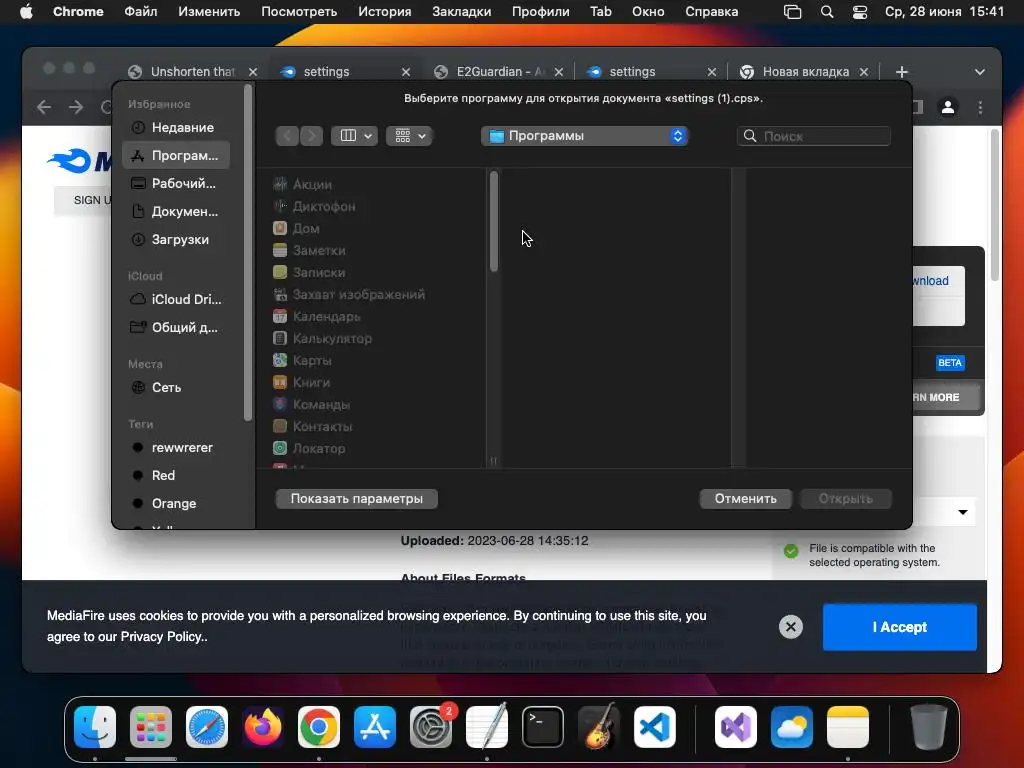Open the operating system dropdown arrow on MediaFire page
This screenshot has height=768, width=1024.
tap(963, 512)
